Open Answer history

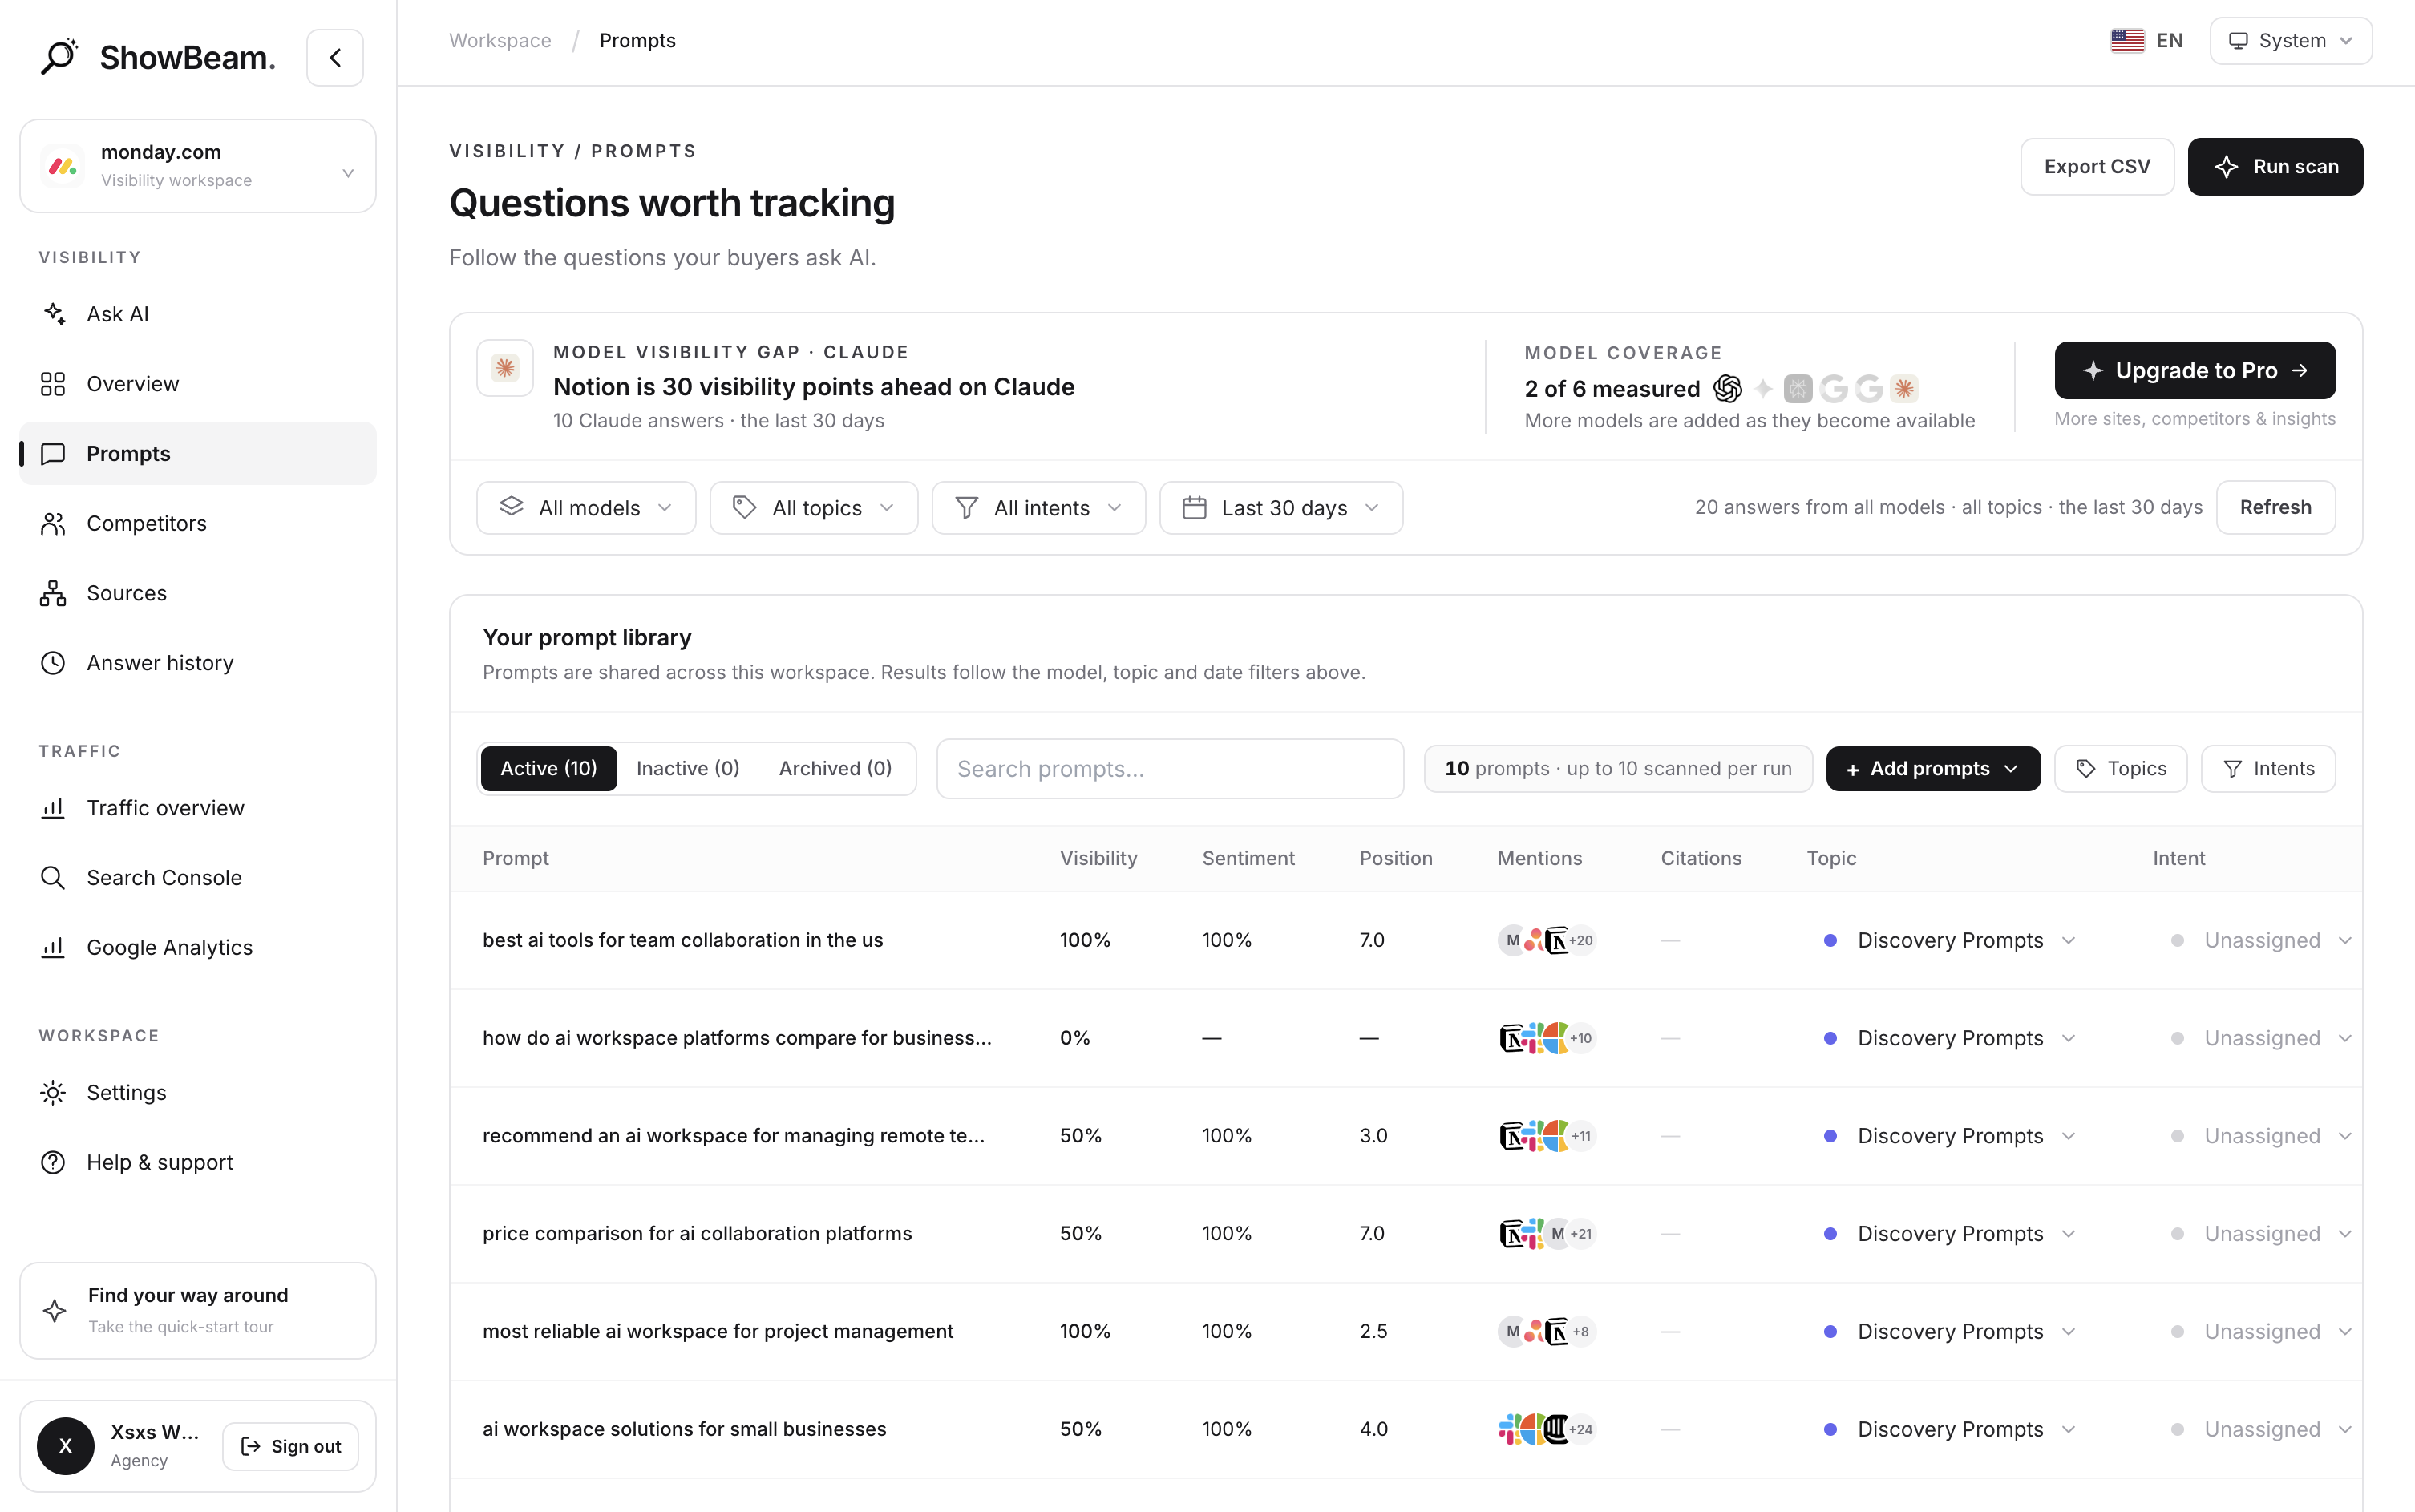[198, 663]
